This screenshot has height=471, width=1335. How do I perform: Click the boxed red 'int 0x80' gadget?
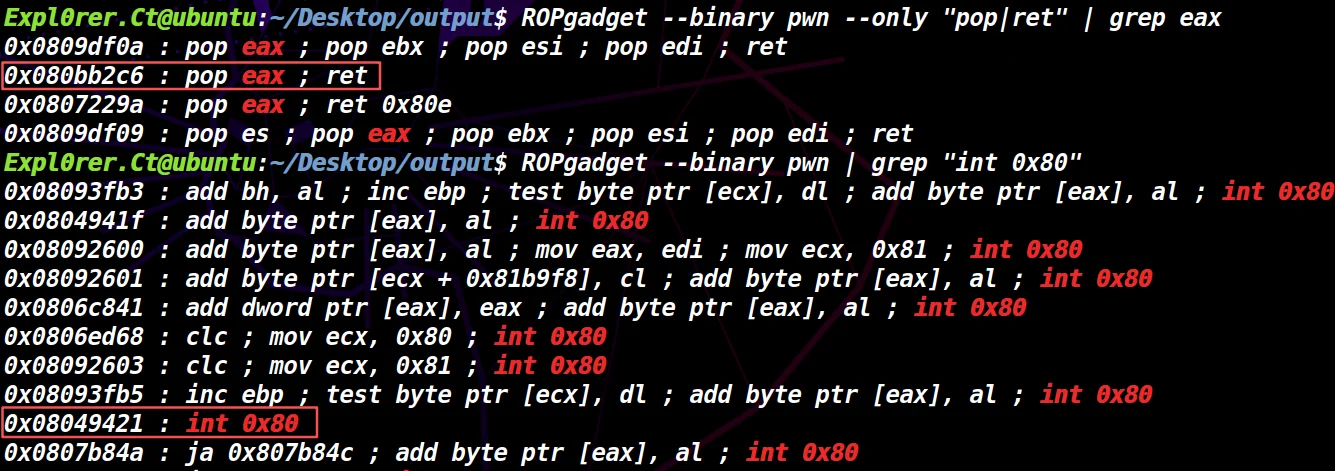point(242,424)
